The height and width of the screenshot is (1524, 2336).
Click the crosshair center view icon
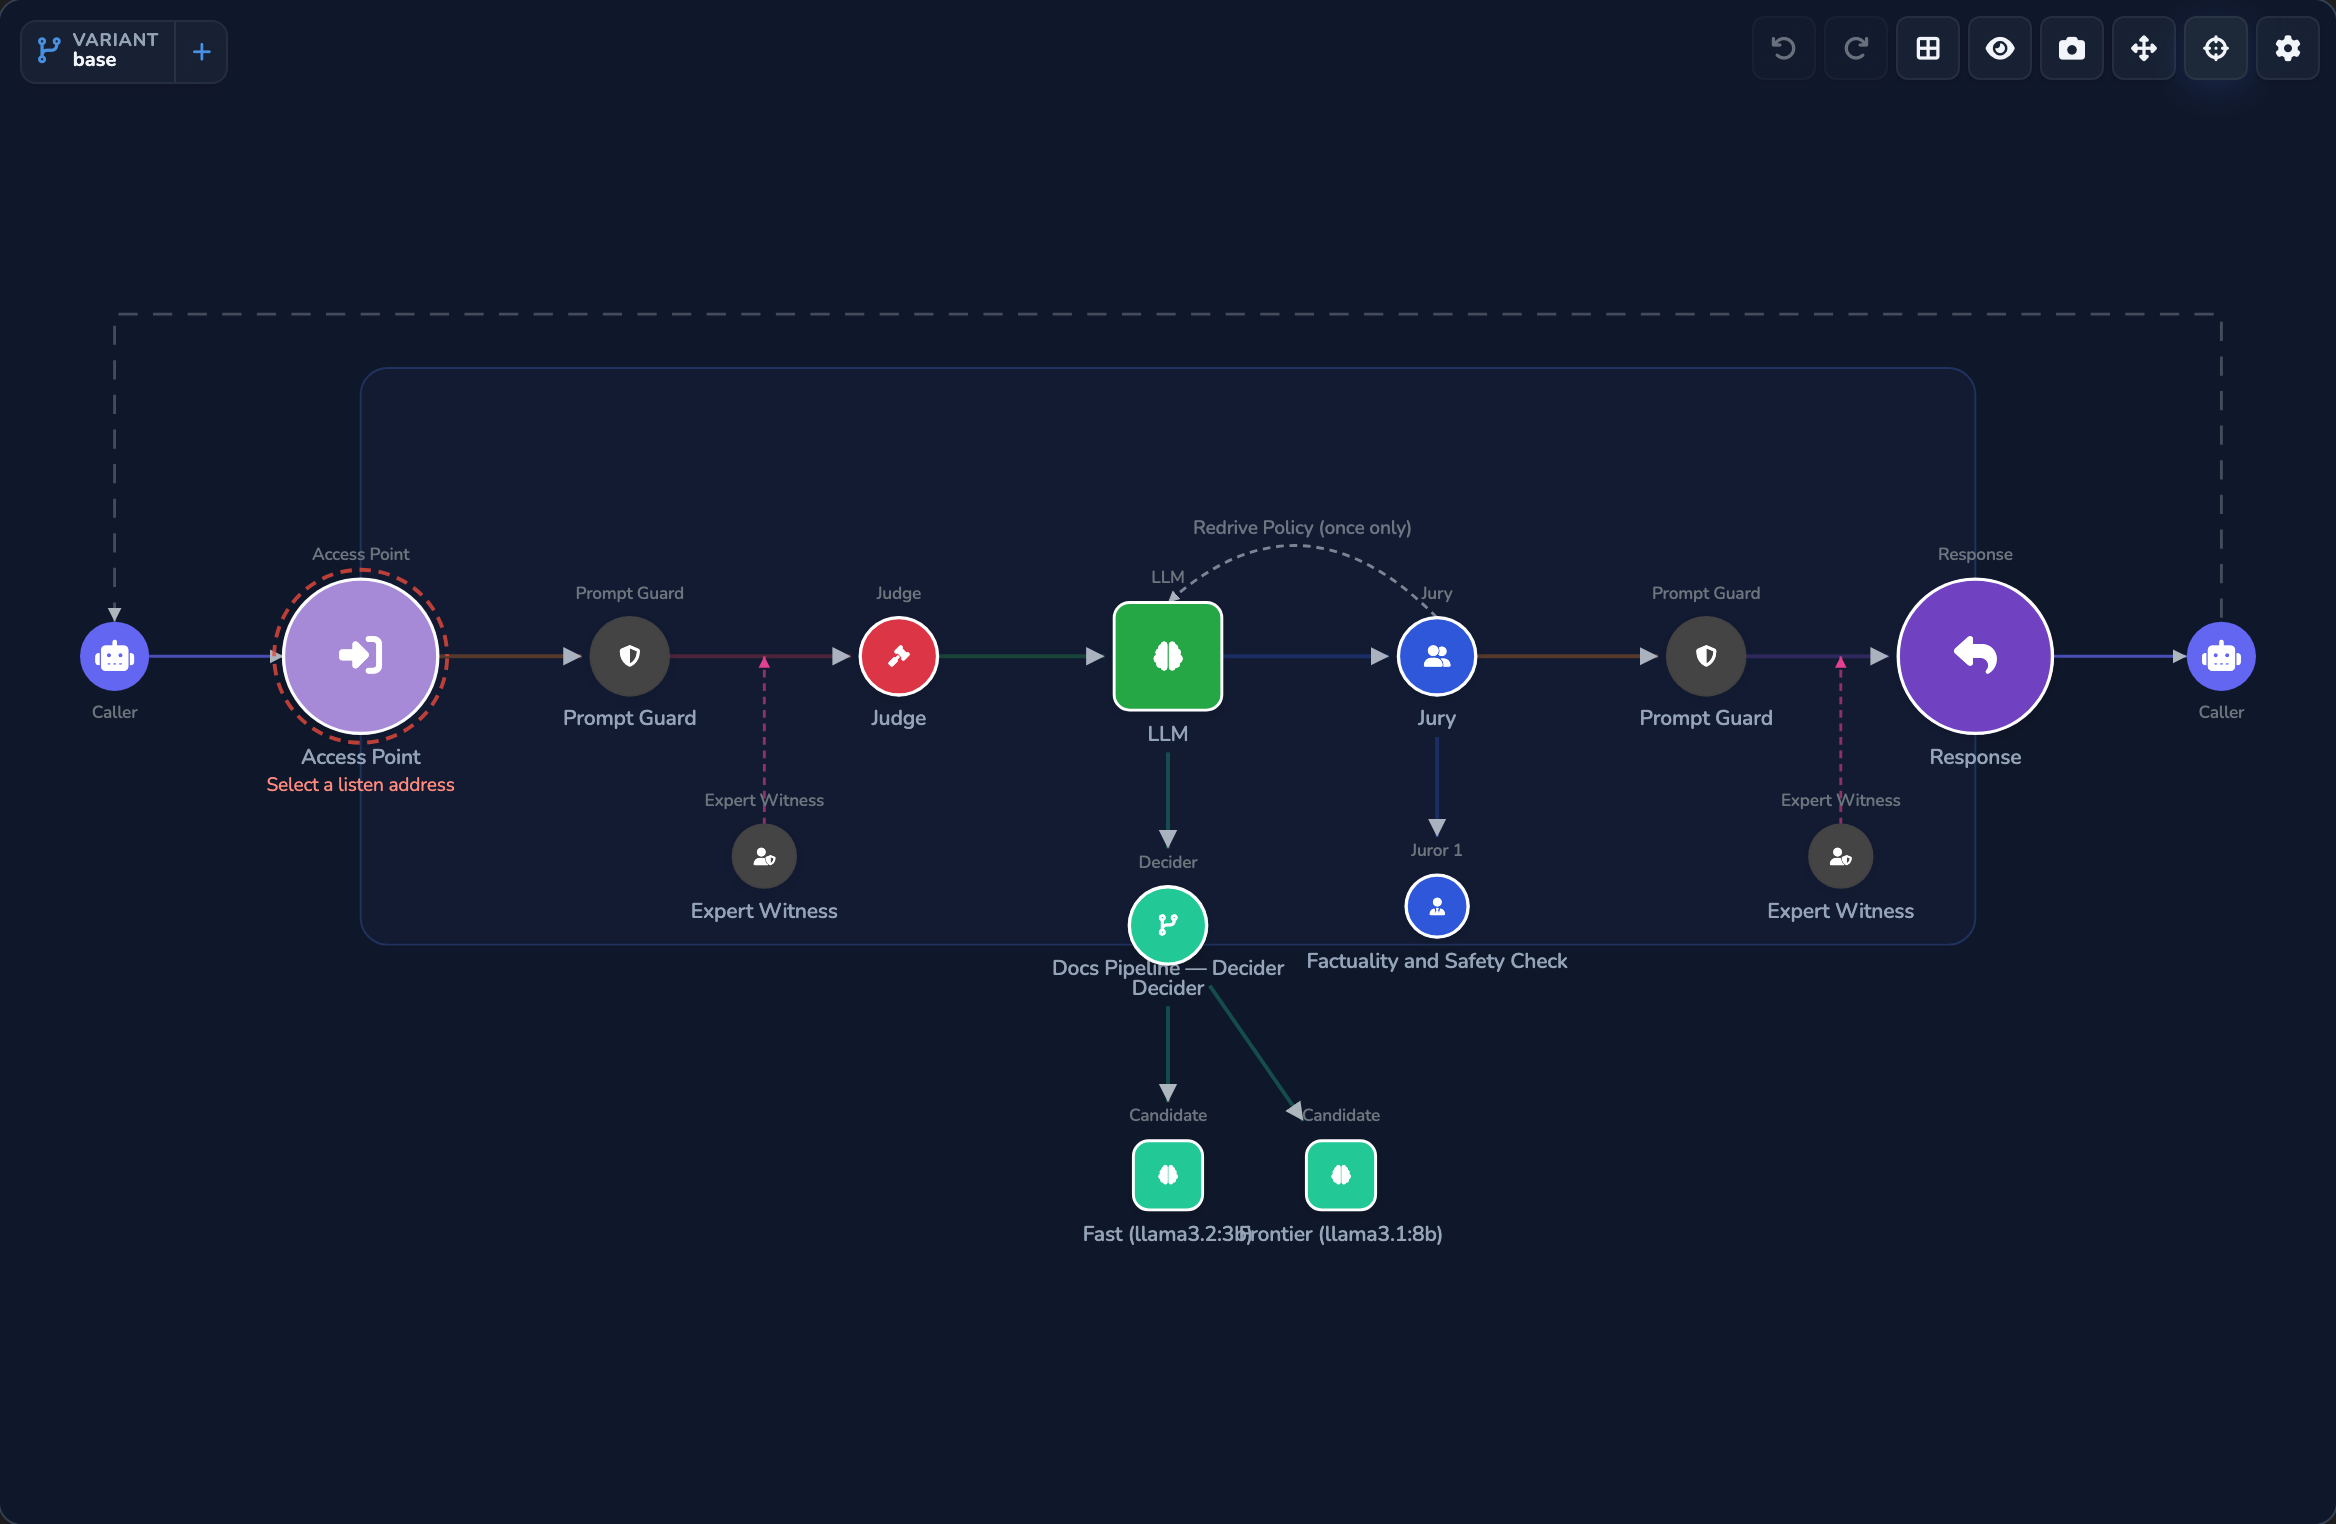[x=2215, y=48]
